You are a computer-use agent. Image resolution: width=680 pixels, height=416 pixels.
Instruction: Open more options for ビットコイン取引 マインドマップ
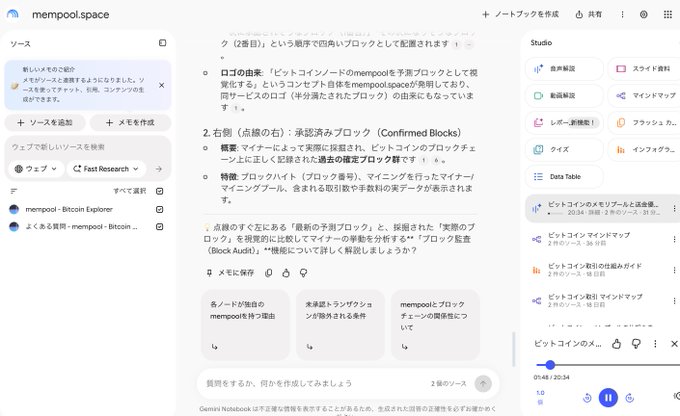674,301
